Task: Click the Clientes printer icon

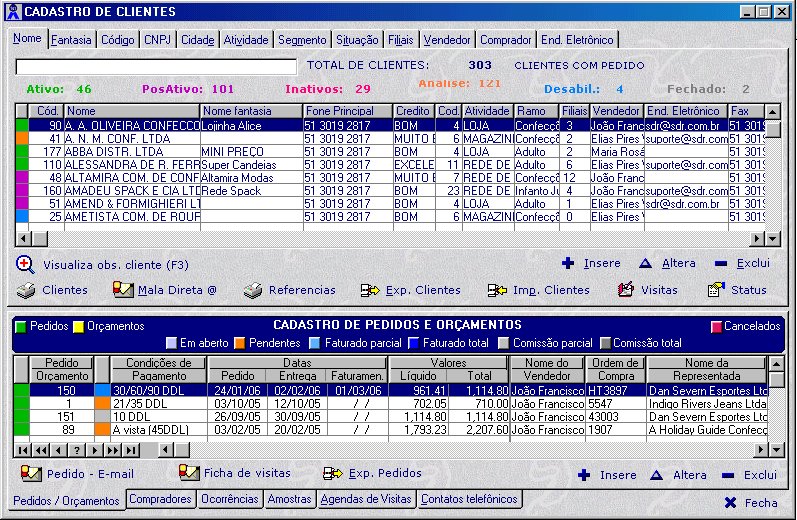Action: pos(25,290)
